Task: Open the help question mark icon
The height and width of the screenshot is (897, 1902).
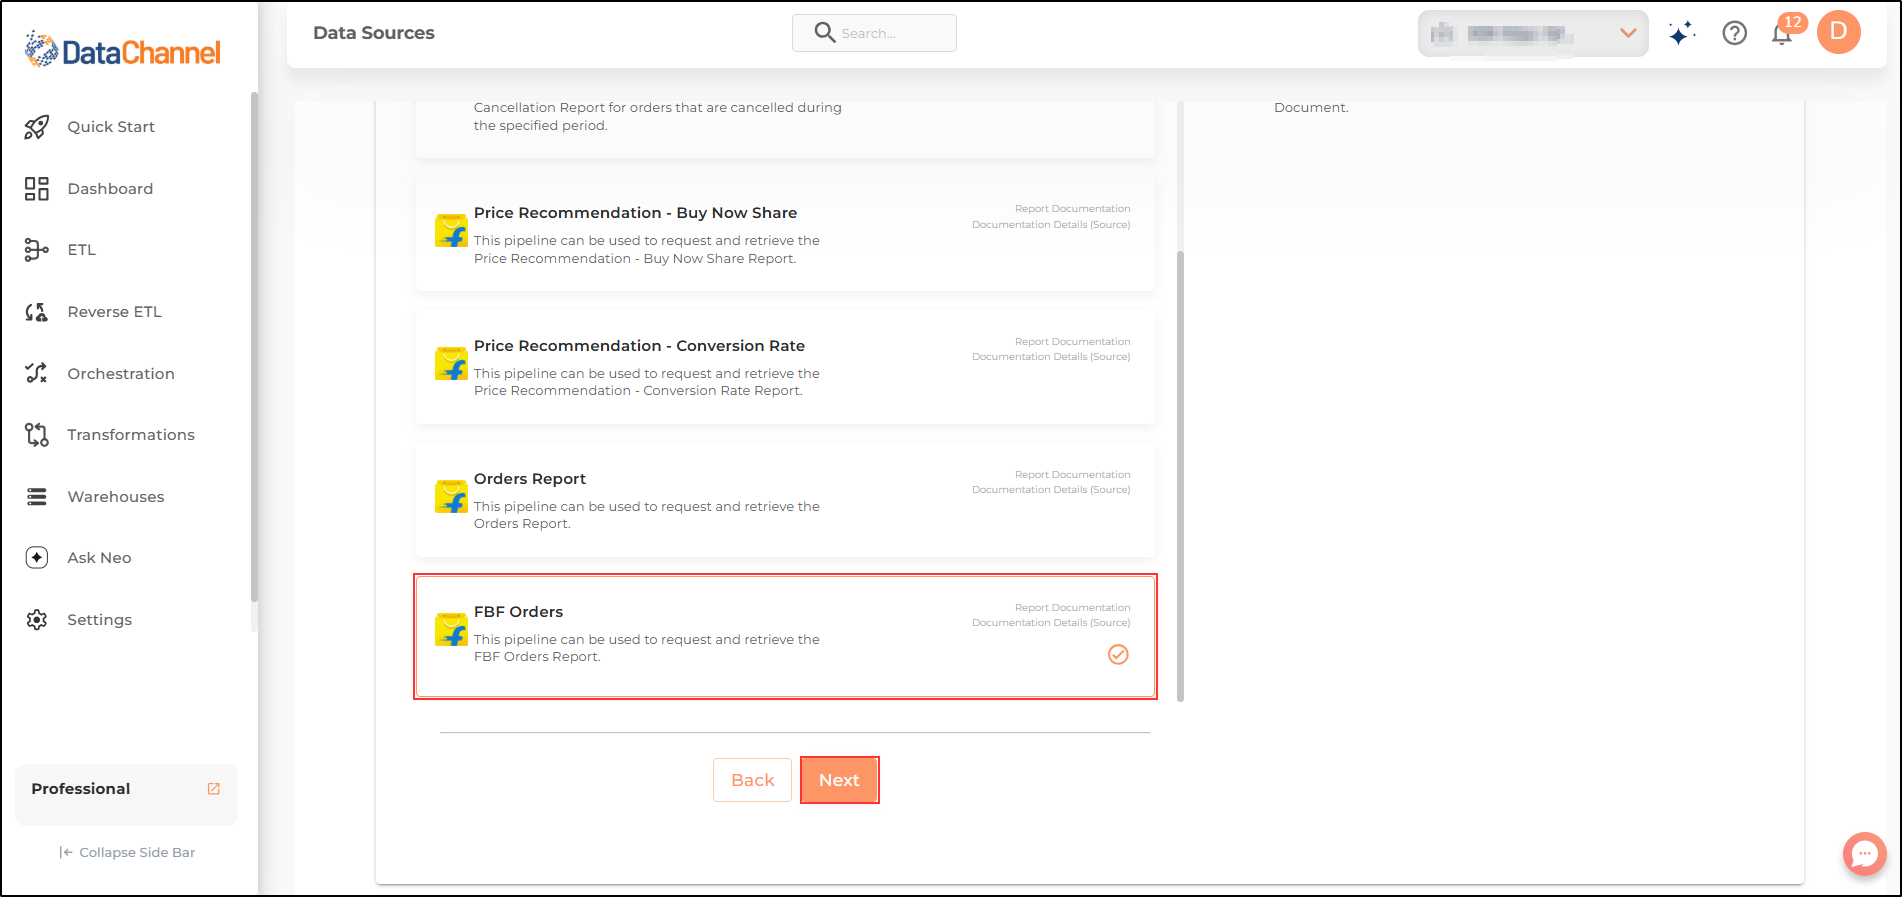Action: pyautogui.click(x=1735, y=33)
